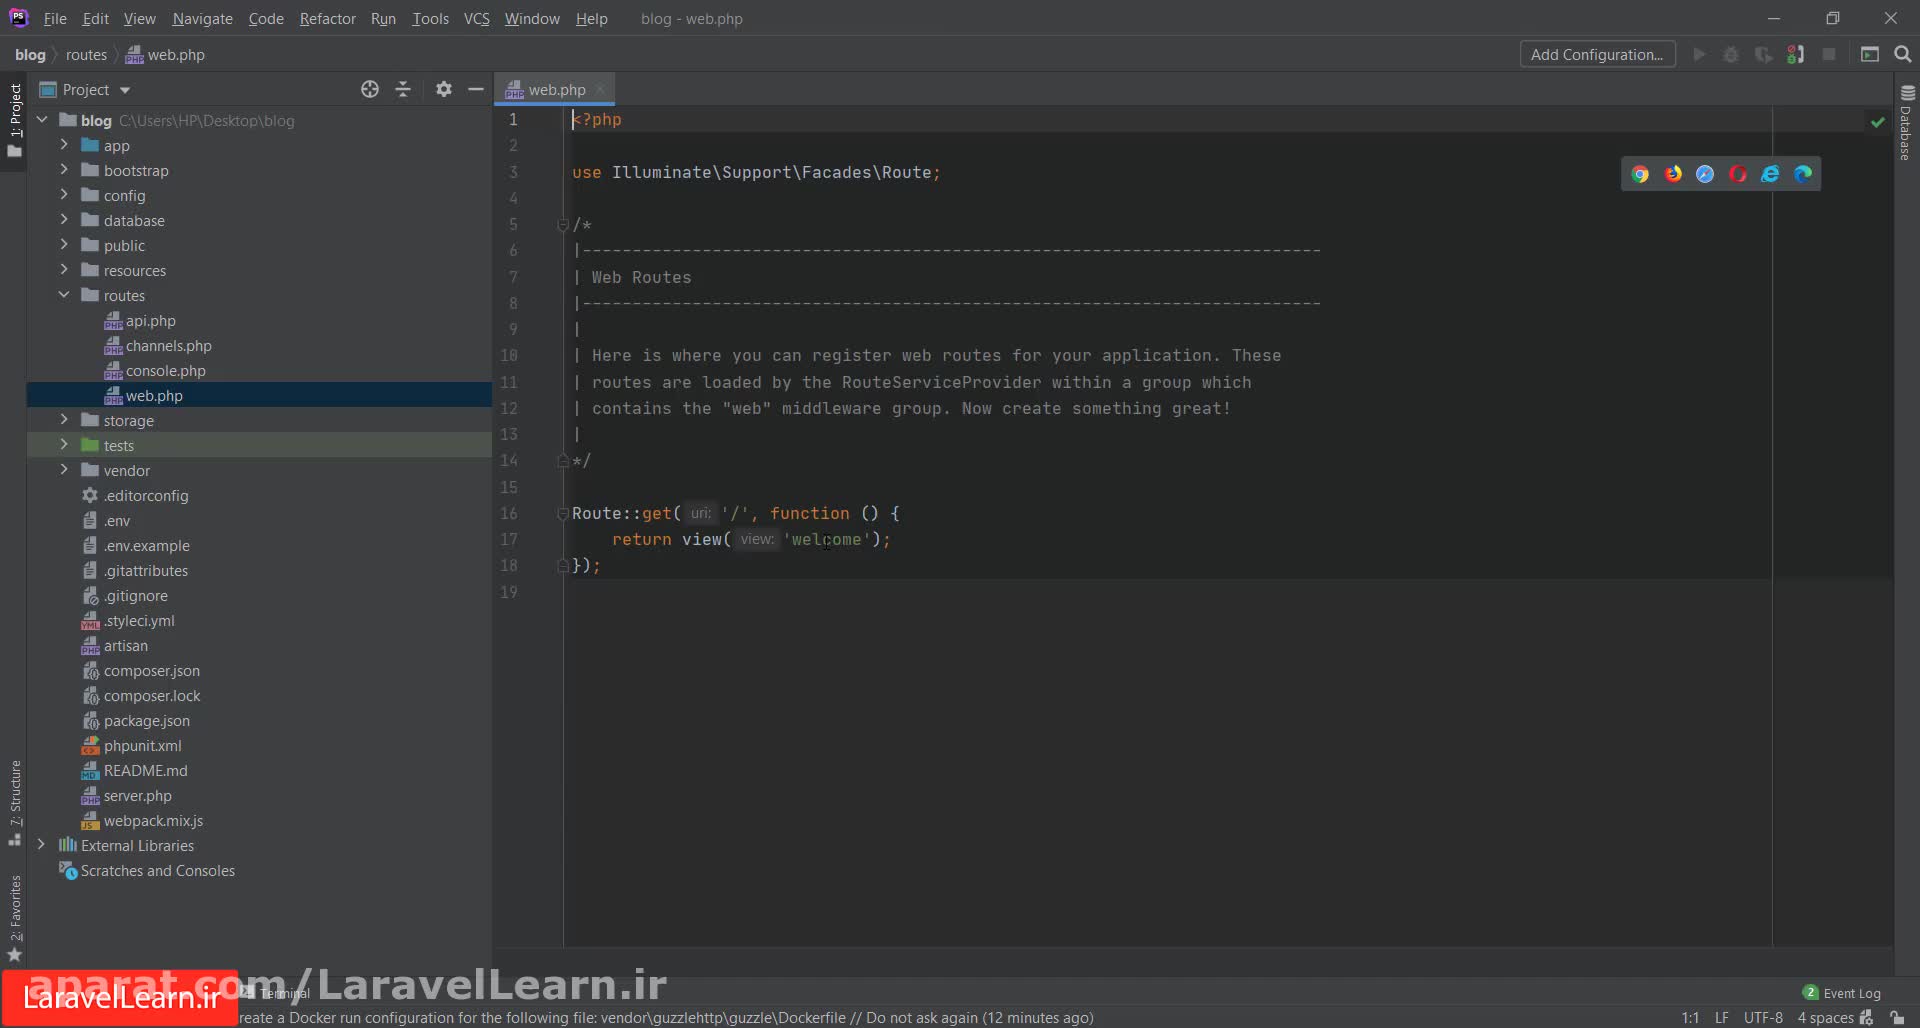The width and height of the screenshot is (1920, 1028).
Task: Open the Refactor menu
Action: (x=327, y=19)
